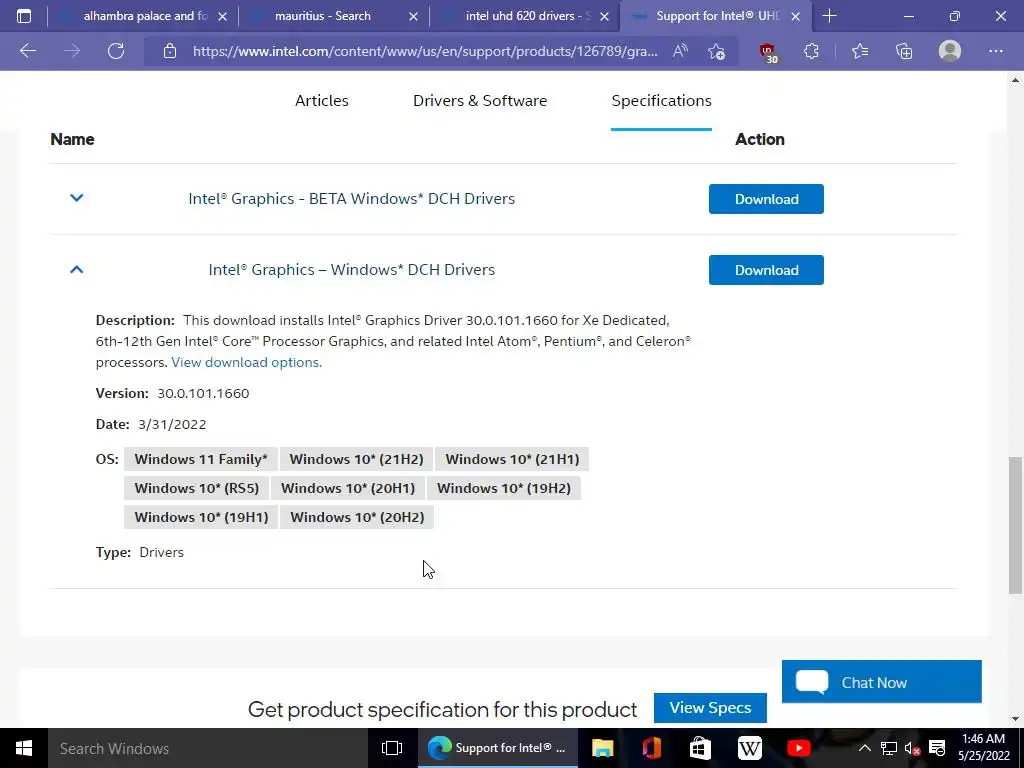This screenshot has height=768, width=1024.
Task: Open Task View on the taskbar
Action: [392, 748]
